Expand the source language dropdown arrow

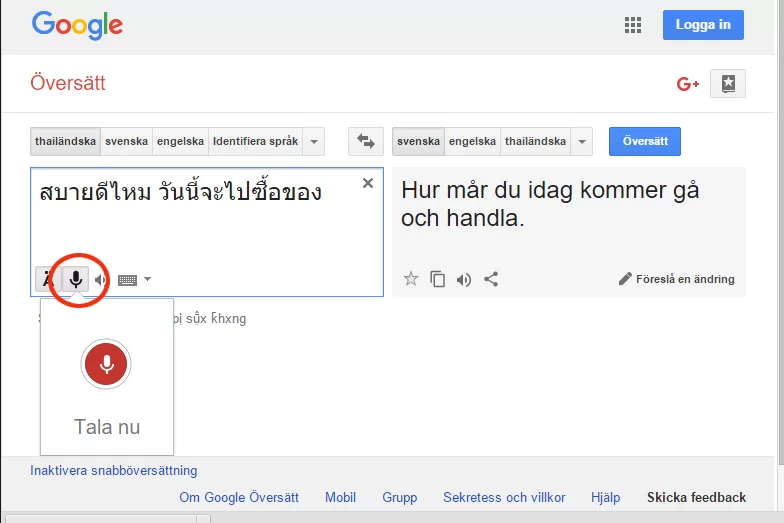[x=314, y=142]
